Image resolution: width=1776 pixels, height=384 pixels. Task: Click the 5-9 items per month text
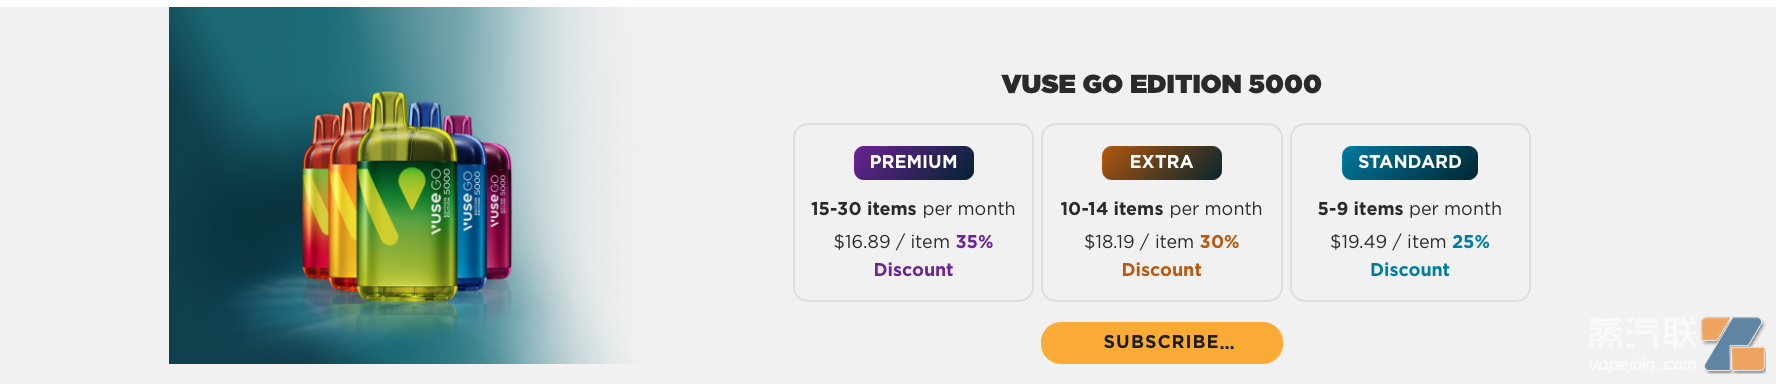coord(1409,209)
